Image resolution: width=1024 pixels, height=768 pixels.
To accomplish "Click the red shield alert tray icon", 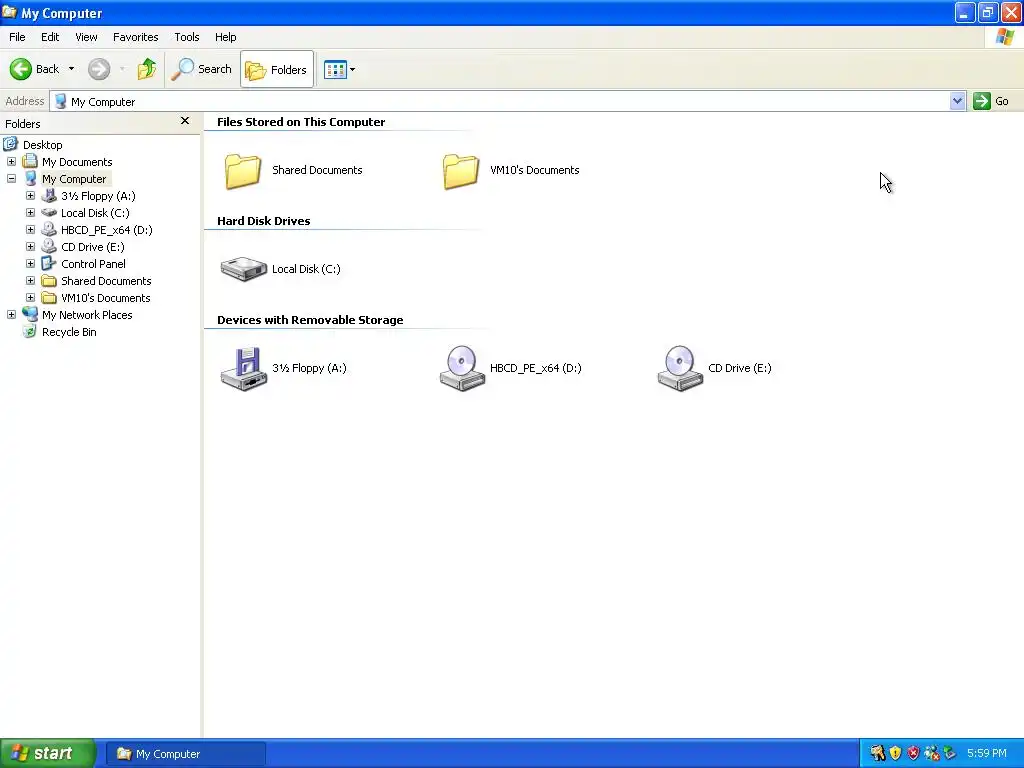I will click(x=914, y=753).
